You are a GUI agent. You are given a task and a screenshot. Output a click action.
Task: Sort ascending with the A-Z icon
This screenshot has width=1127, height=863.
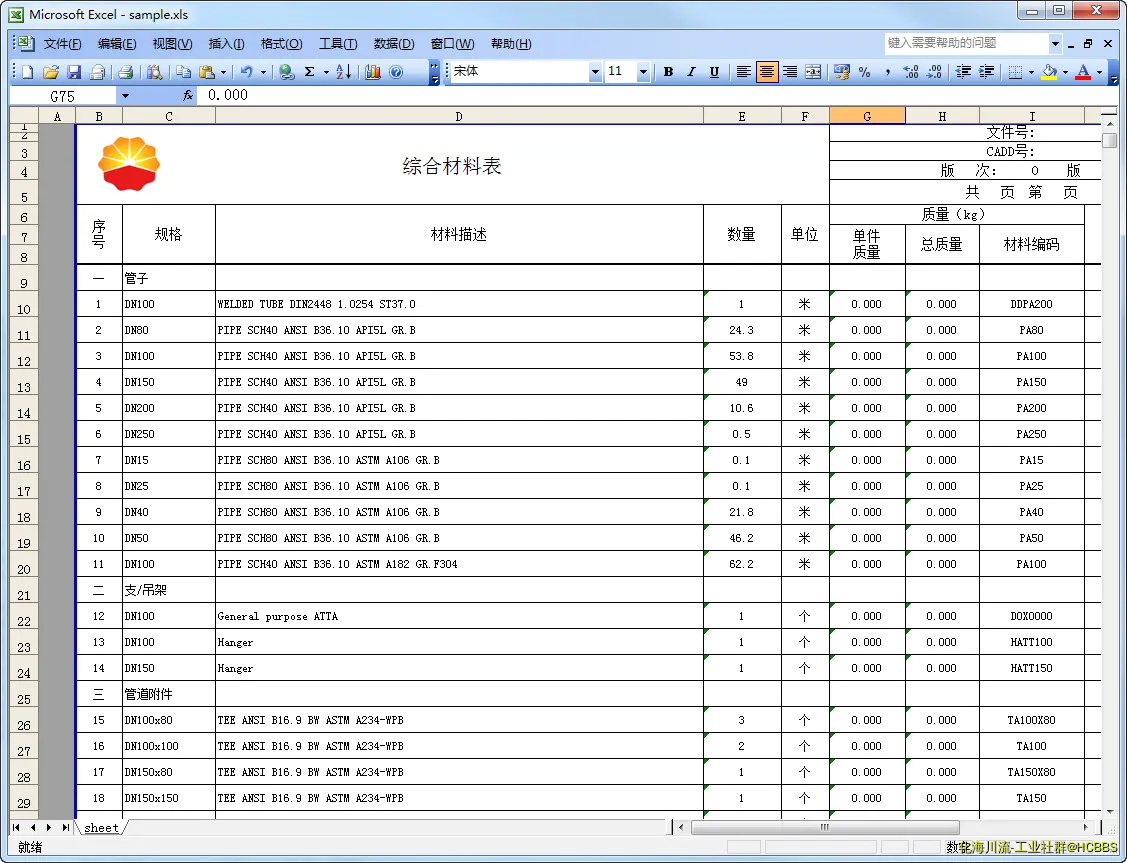click(x=344, y=72)
